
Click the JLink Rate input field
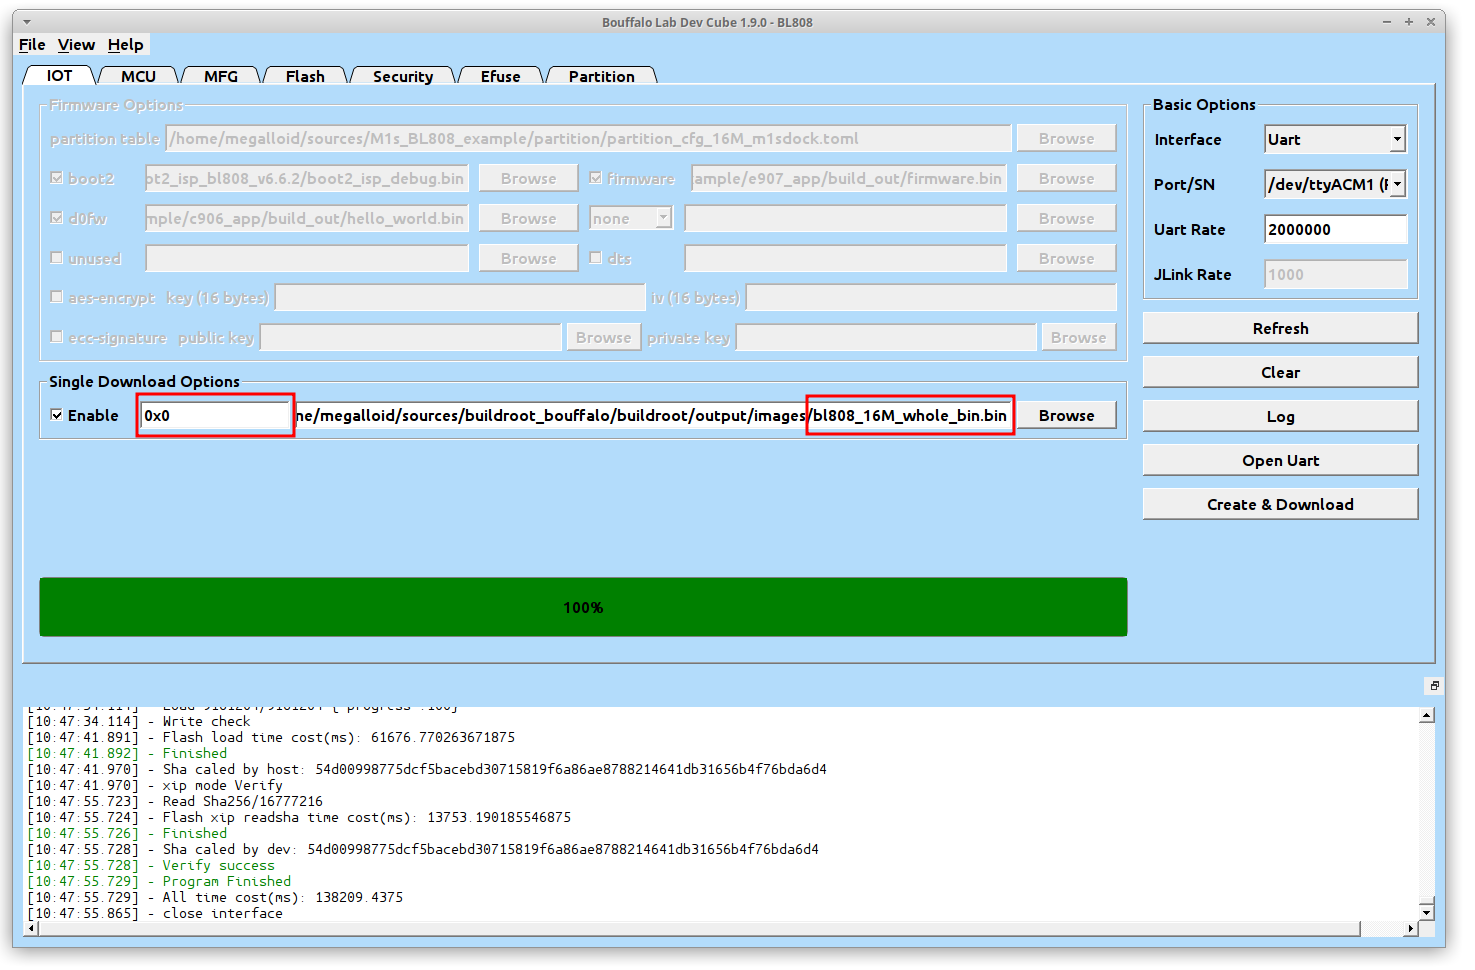click(1335, 274)
